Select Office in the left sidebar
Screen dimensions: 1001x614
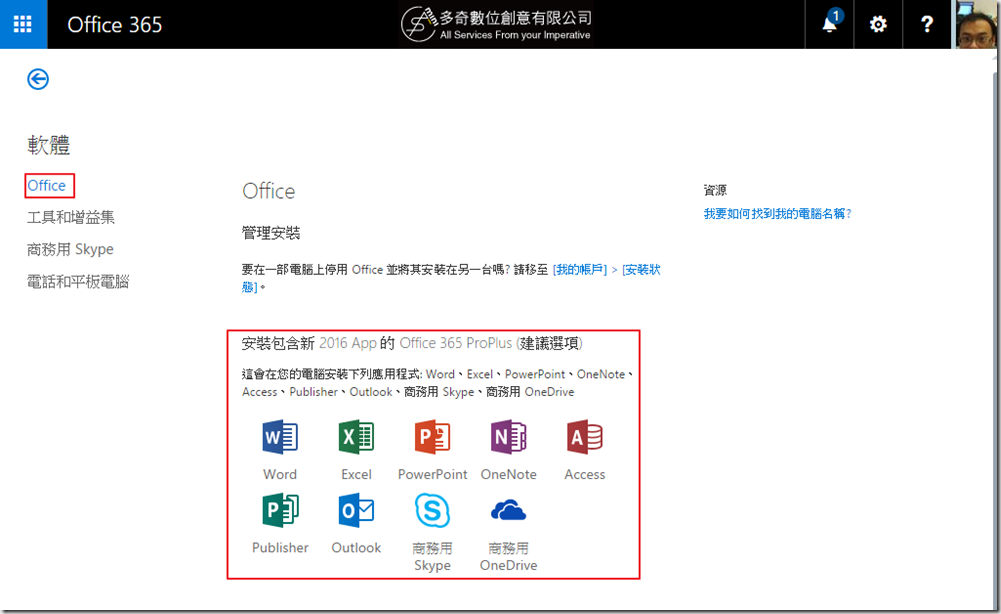pos(47,185)
